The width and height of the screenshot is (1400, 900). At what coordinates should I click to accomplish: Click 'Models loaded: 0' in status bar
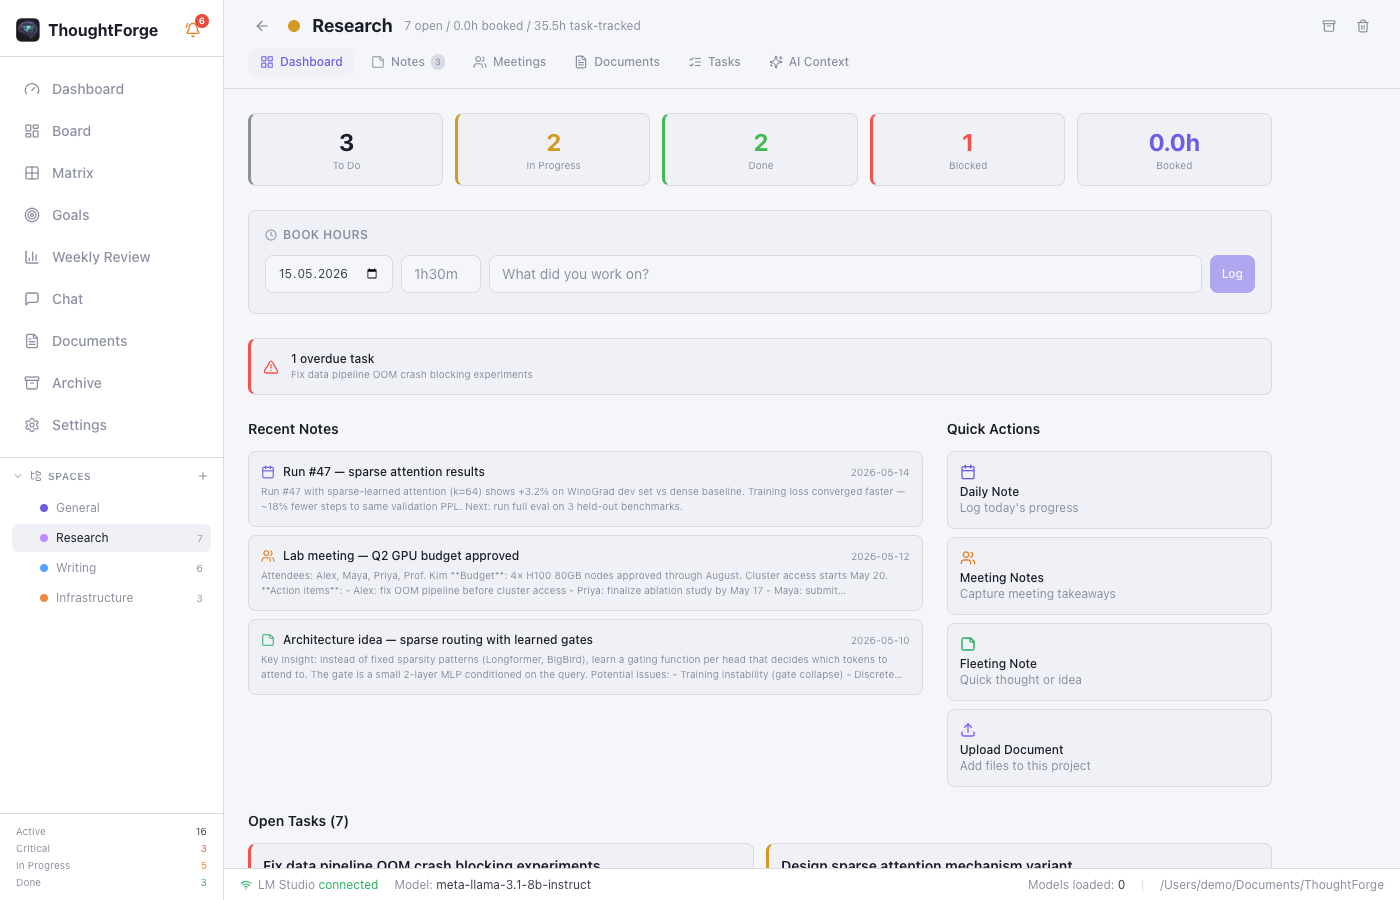(x=1076, y=885)
